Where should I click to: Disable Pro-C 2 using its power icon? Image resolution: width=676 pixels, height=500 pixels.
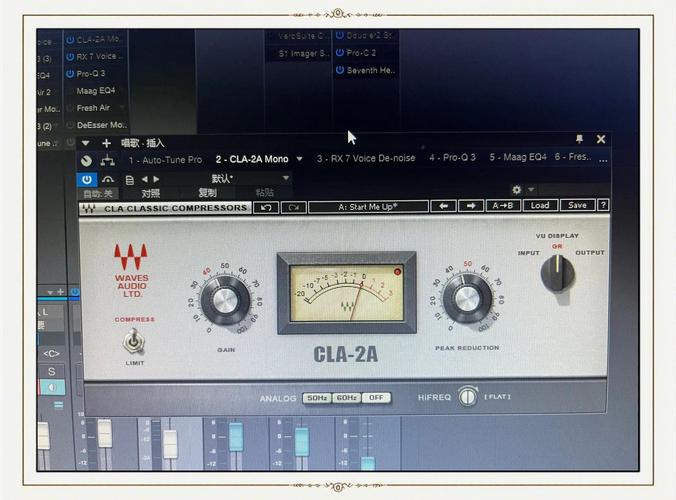pyautogui.click(x=340, y=52)
